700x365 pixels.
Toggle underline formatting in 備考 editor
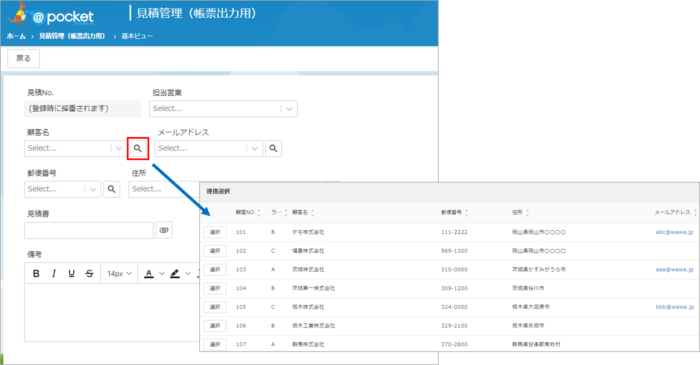point(71,274)
